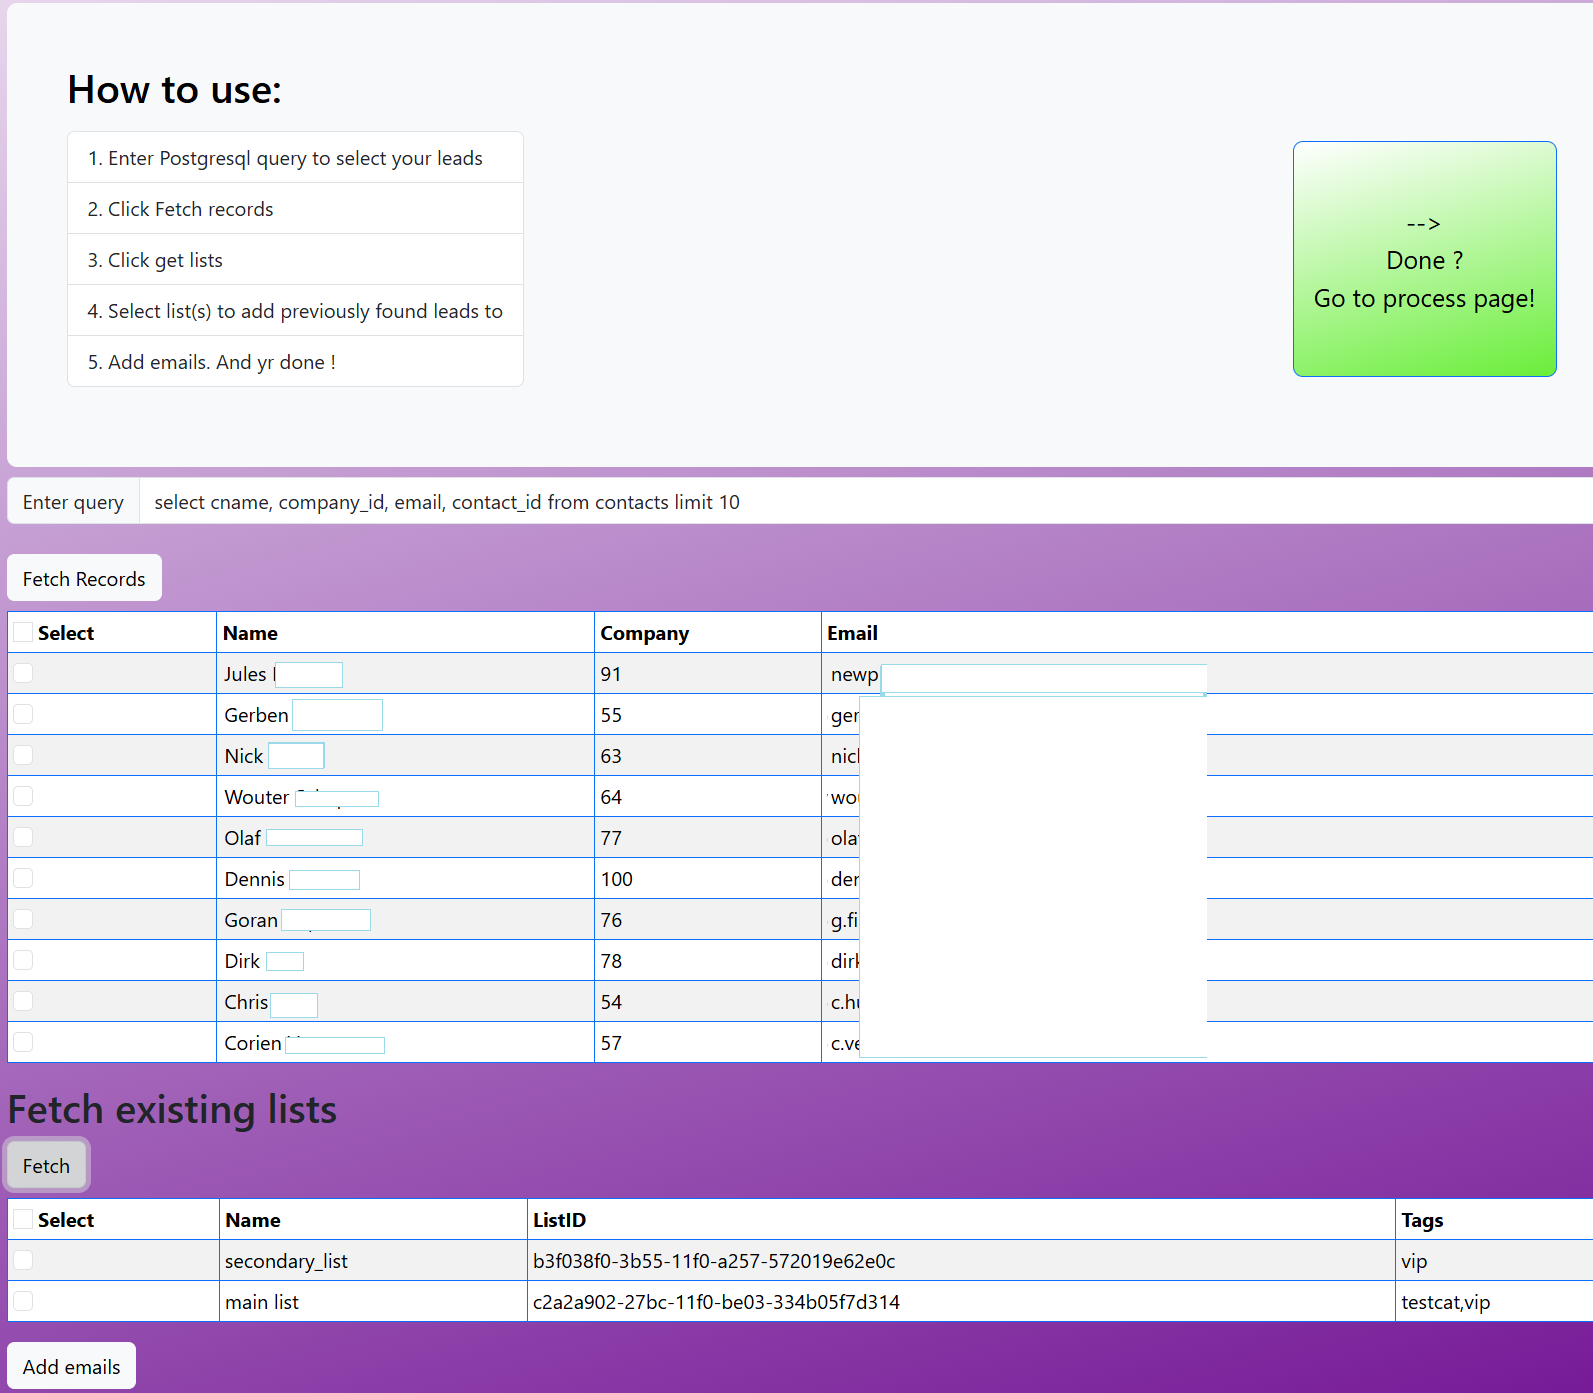Select the Dennis row checkbox
Screen dimensions: 1593x1393
click(x=23, y=878)
